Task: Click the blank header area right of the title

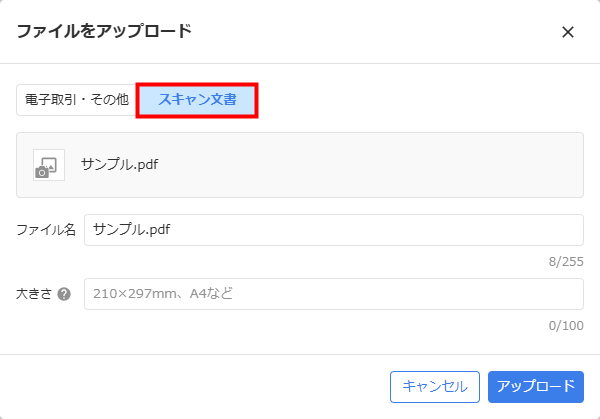Action: [x=375, y=31]
